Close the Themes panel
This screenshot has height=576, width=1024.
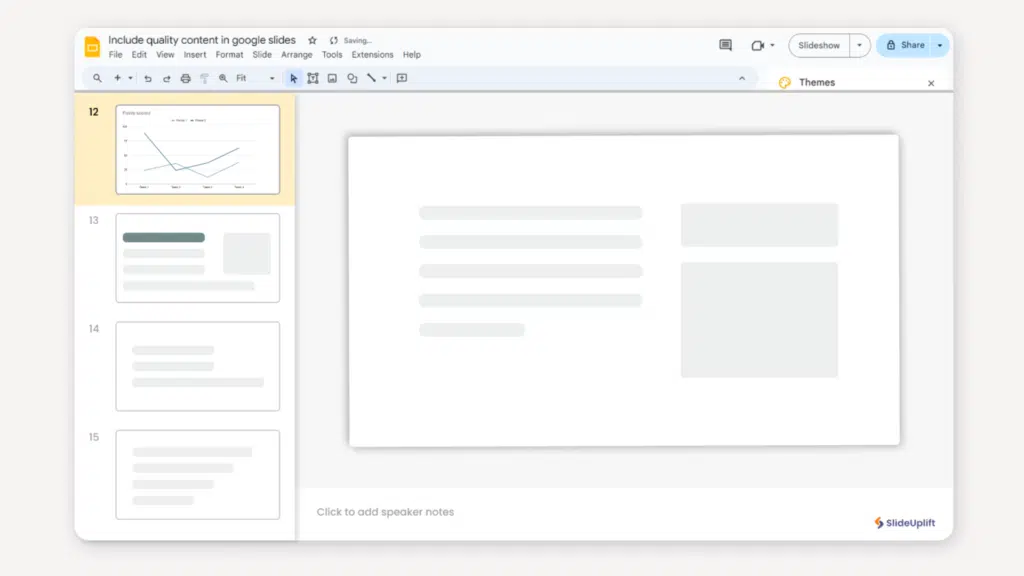931,83
